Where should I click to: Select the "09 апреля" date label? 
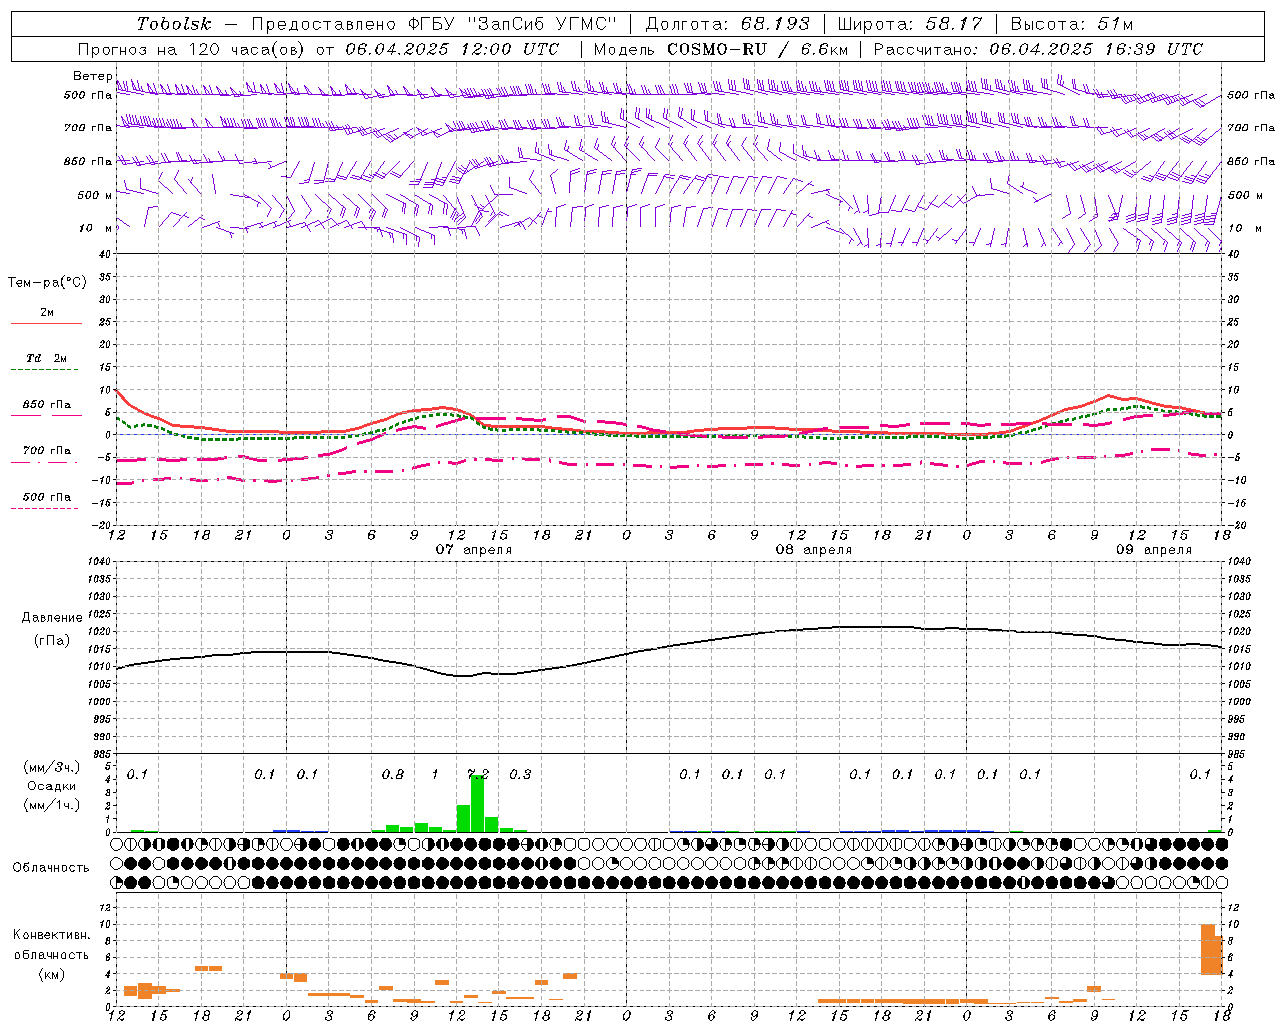(x=1154, y=550)
